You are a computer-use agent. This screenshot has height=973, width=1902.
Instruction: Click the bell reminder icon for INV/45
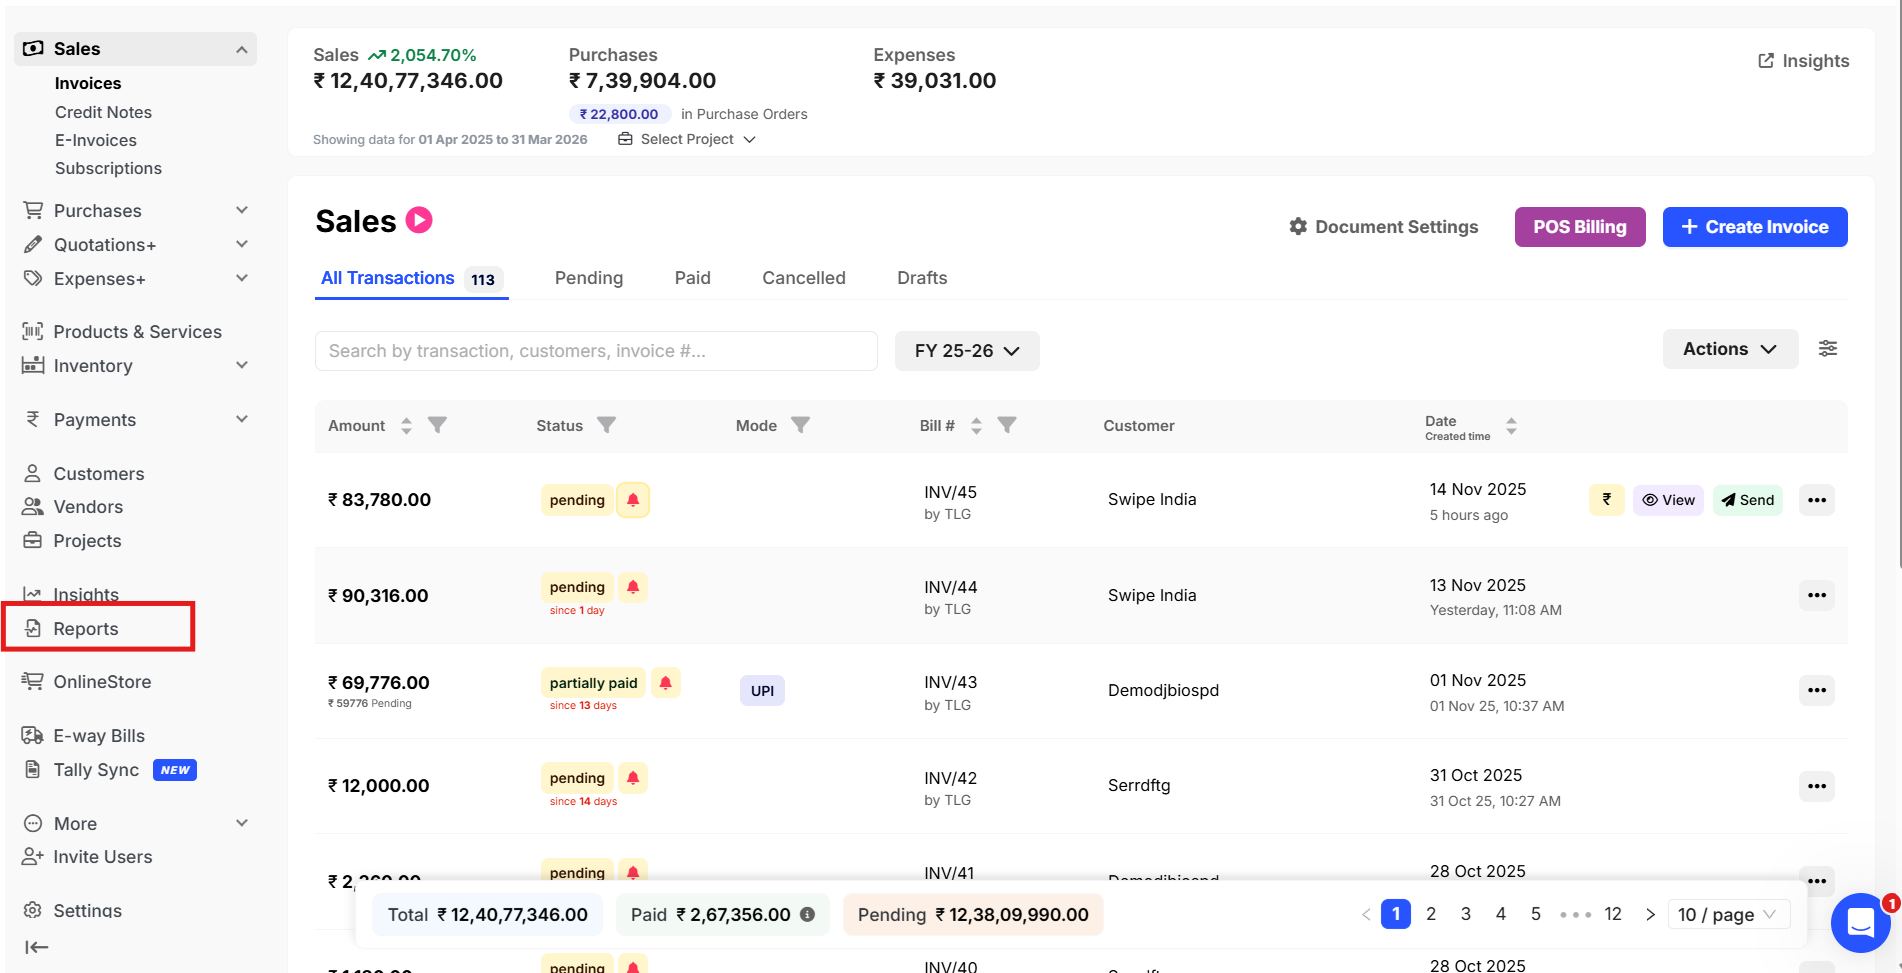click(x=633, y=500)
